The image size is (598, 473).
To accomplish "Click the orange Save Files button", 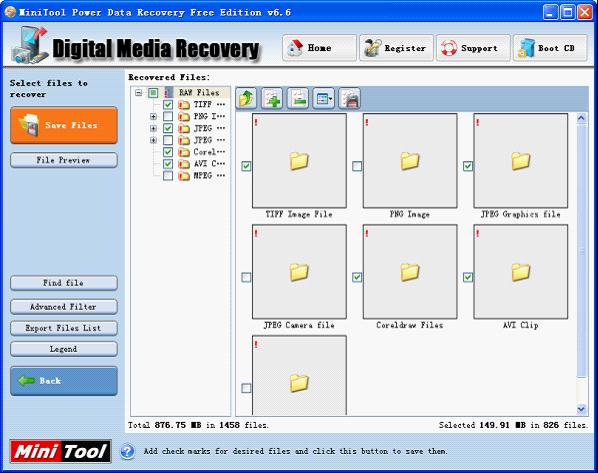I will tap(64, 125).
